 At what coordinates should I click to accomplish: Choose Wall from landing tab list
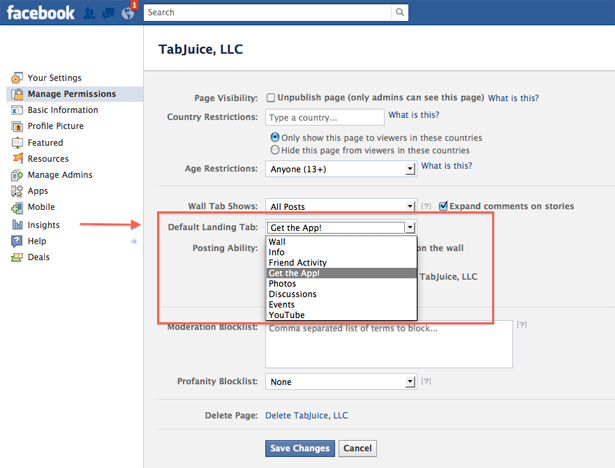click(341, 242)
